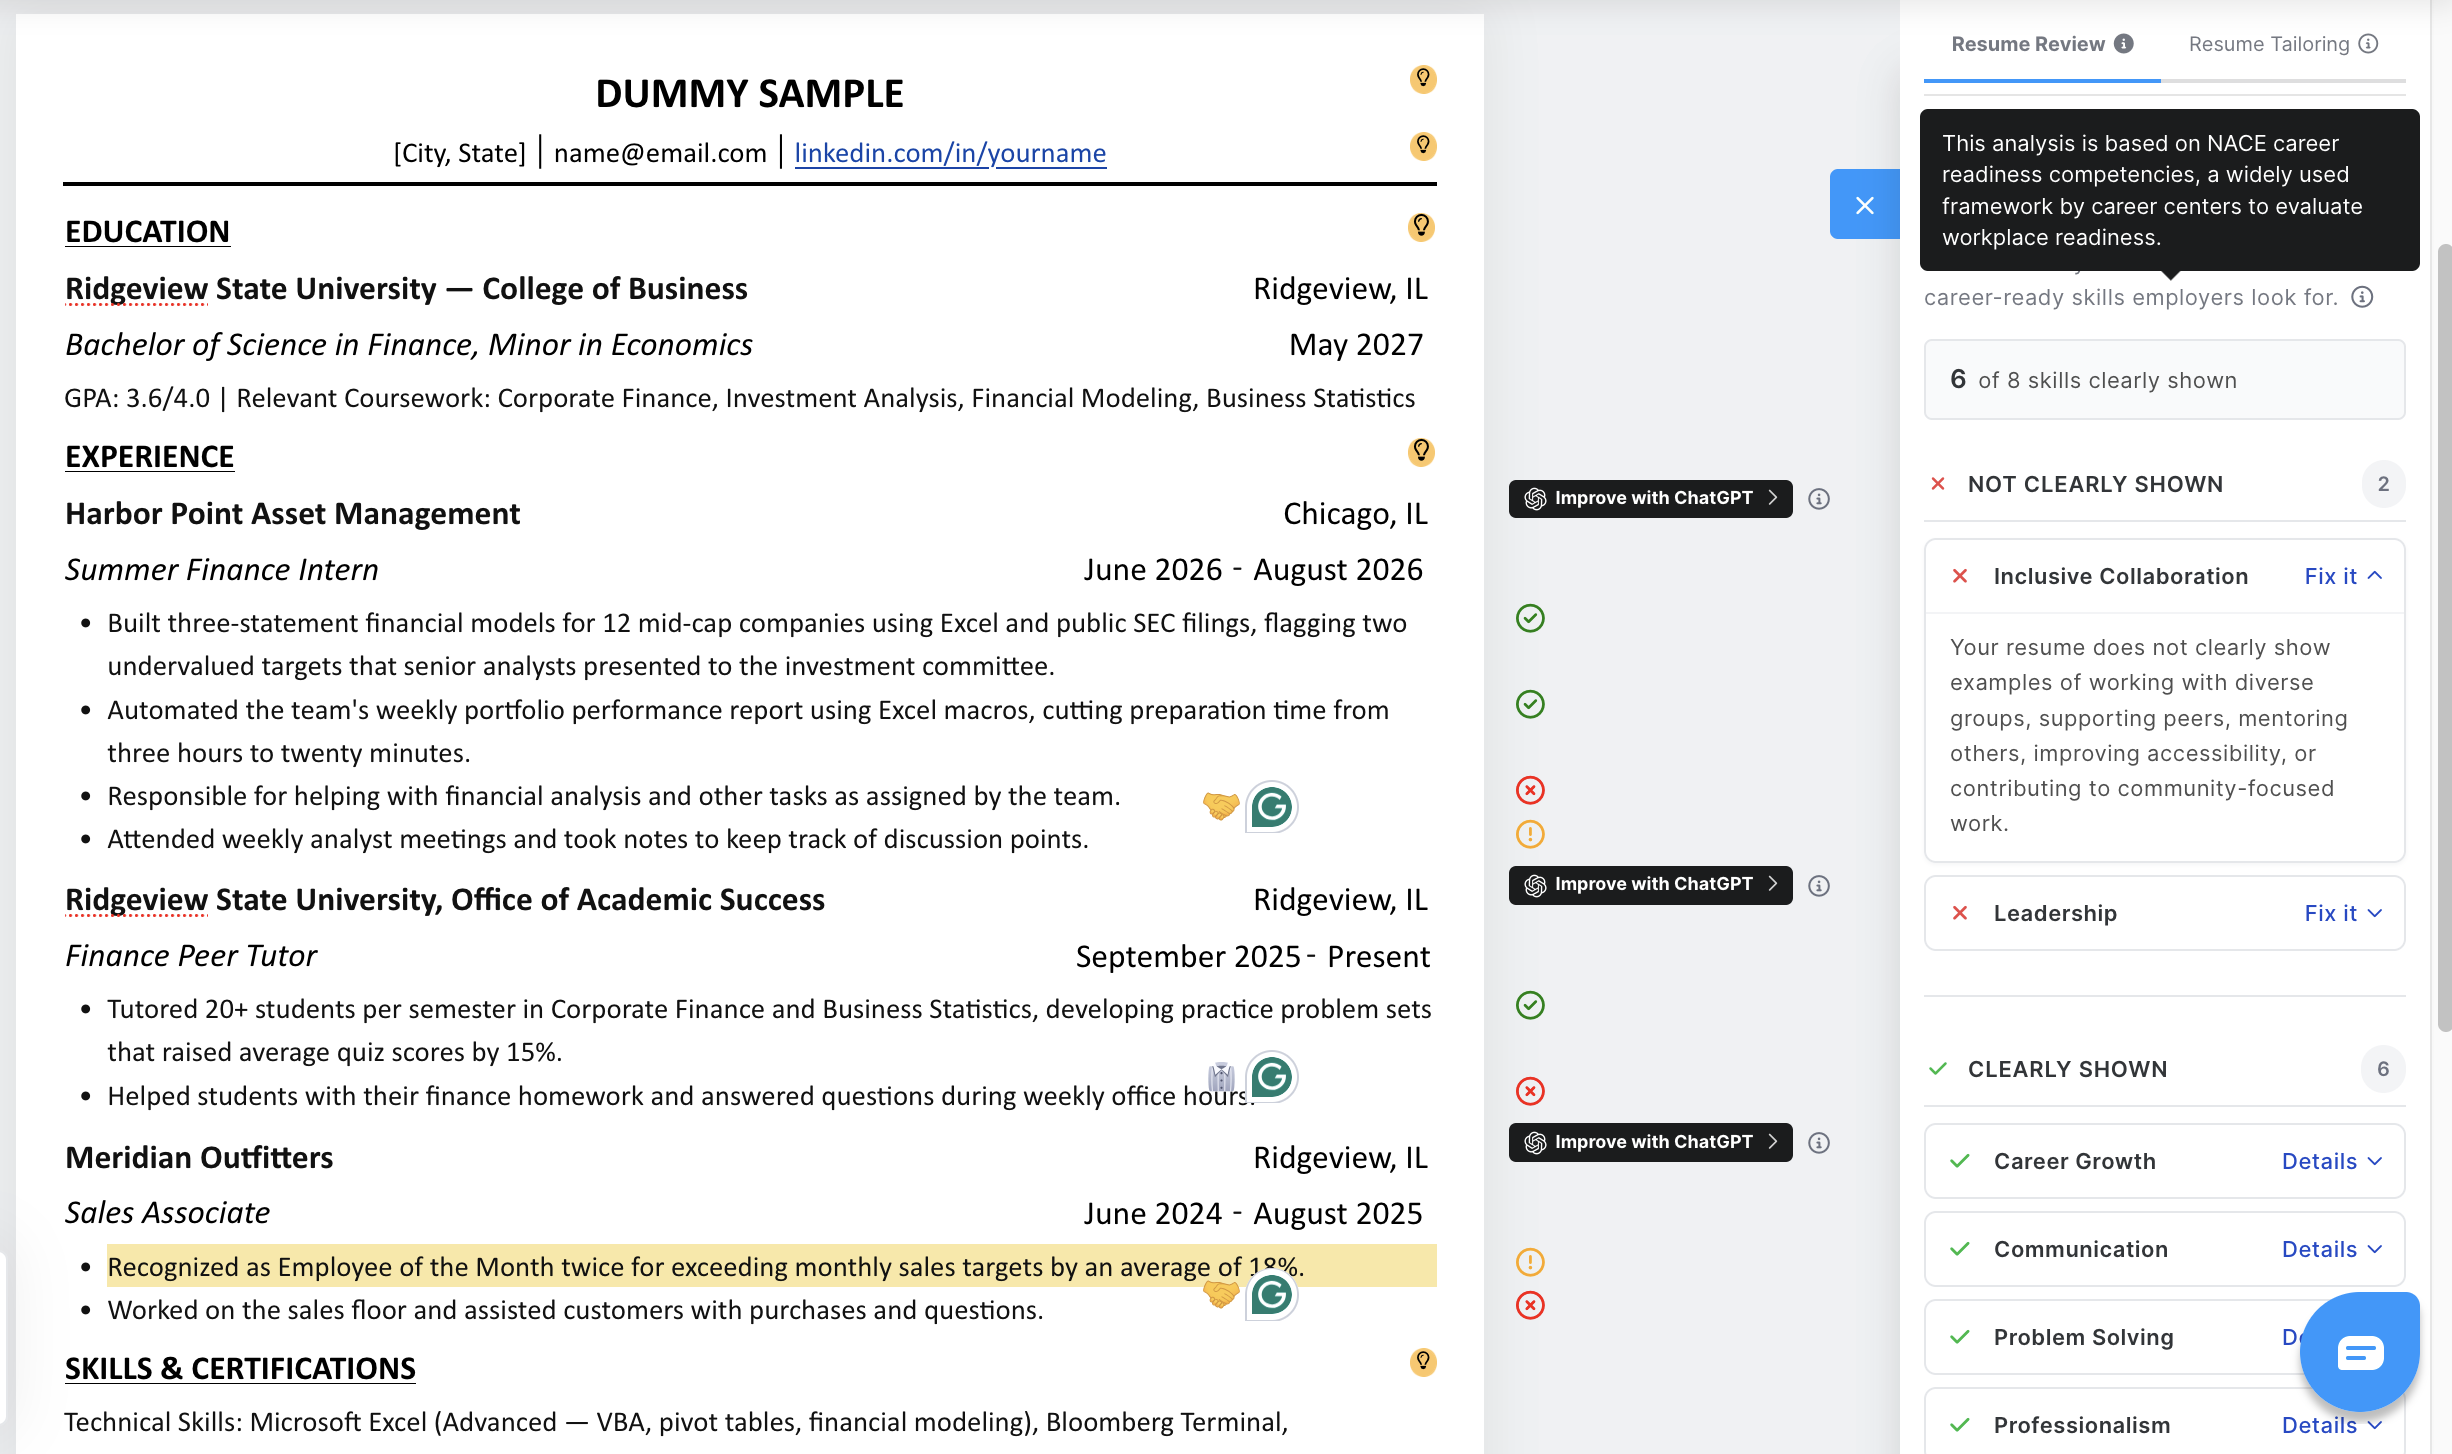Click the name@email.com contact text
Viewport: 2452px width, 1454px height.
pyautogui.click(x=660, y=153)
